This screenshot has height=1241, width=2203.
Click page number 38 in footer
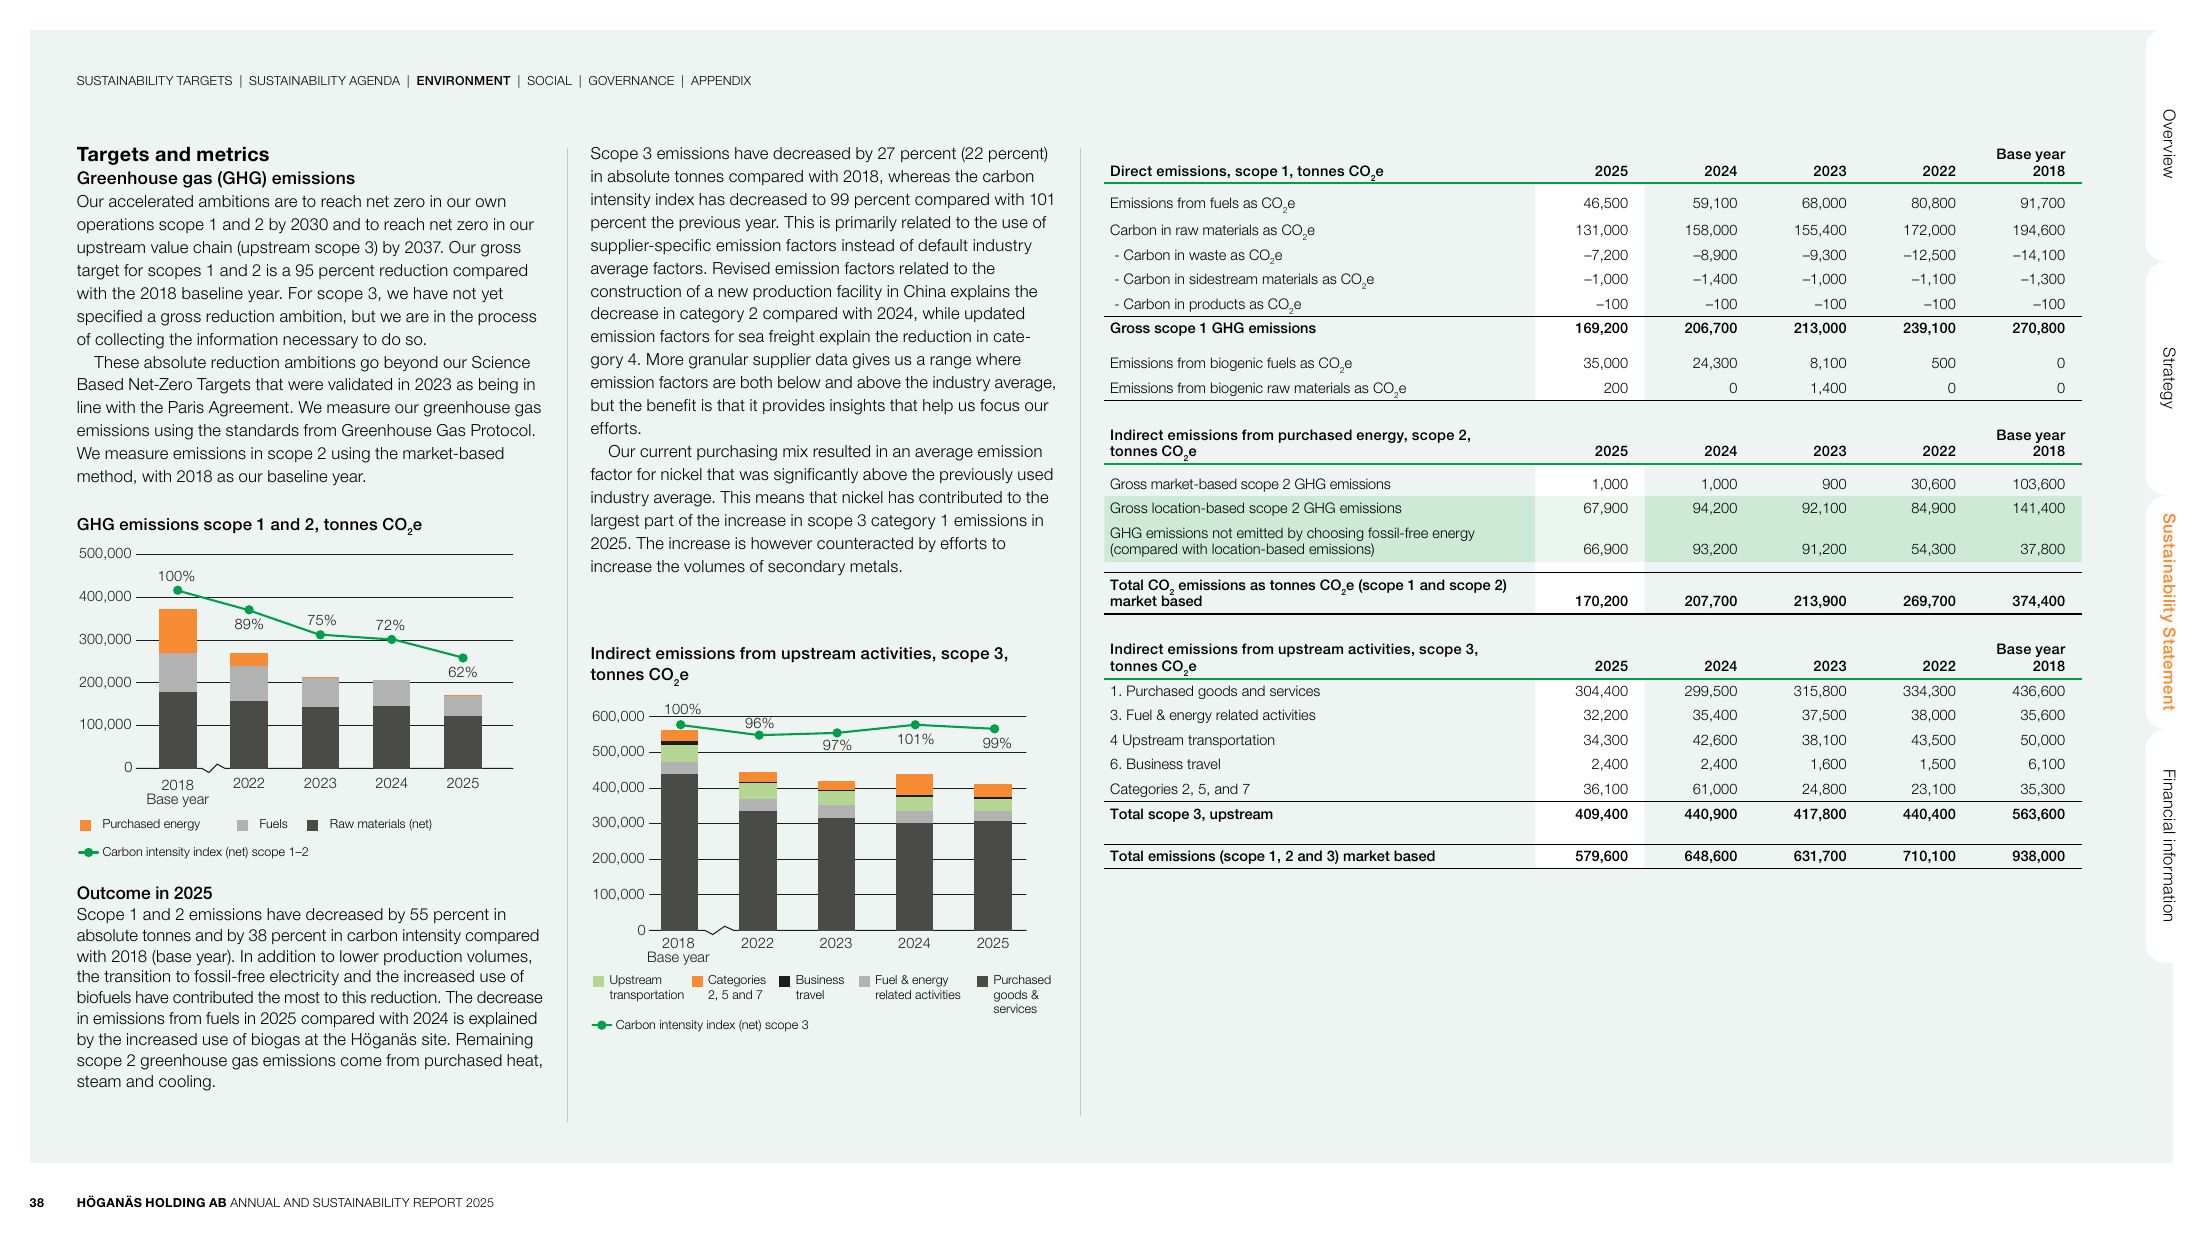37,1203
